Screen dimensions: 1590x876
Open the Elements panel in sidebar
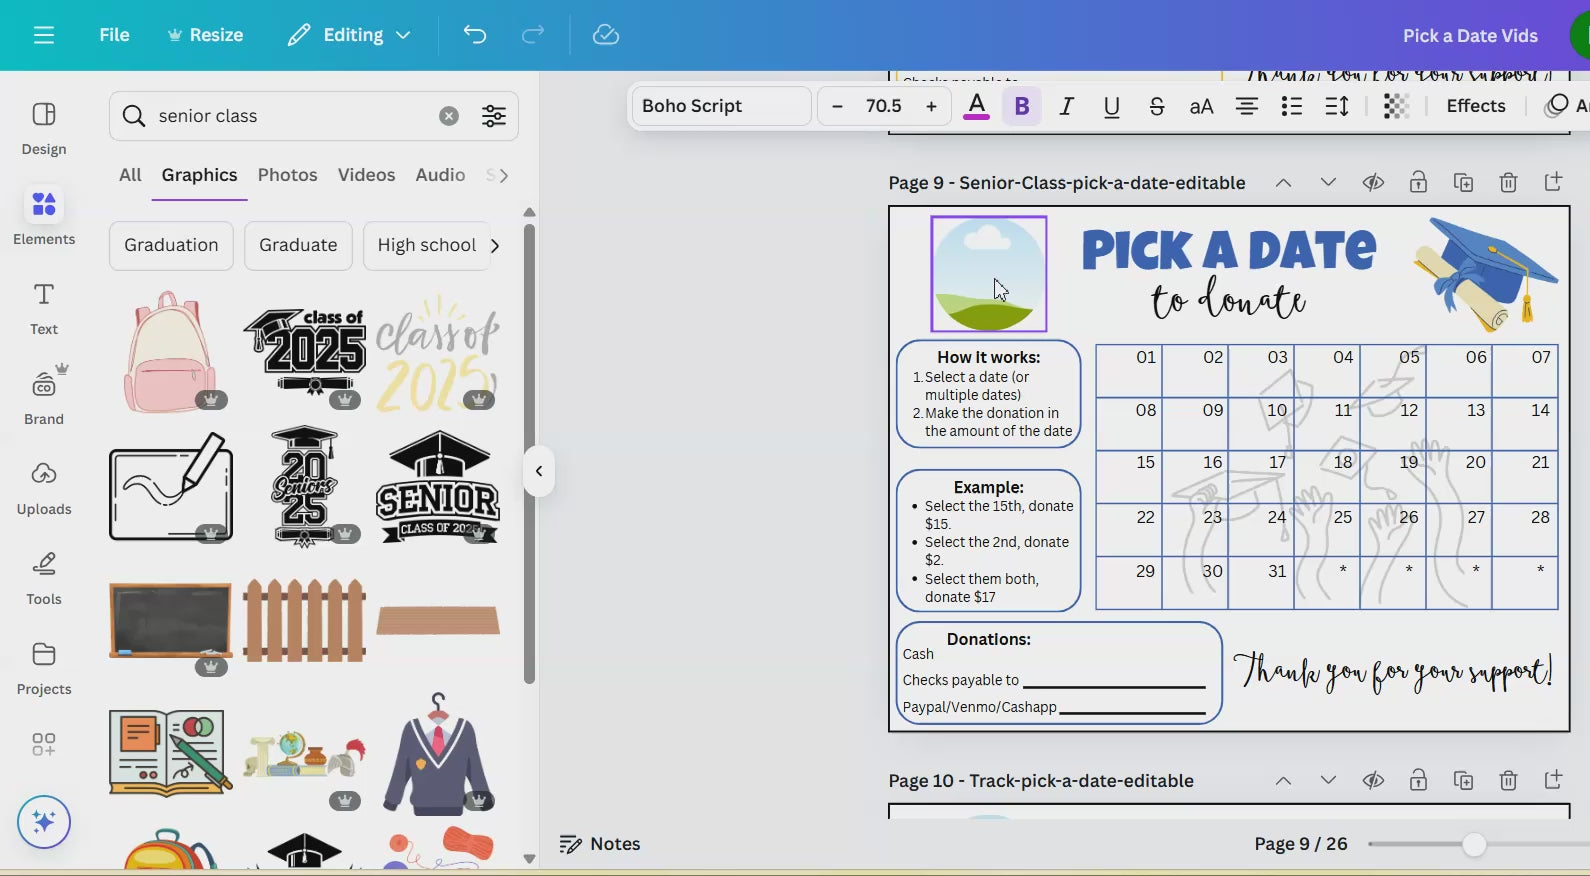[x=44, y=217]
